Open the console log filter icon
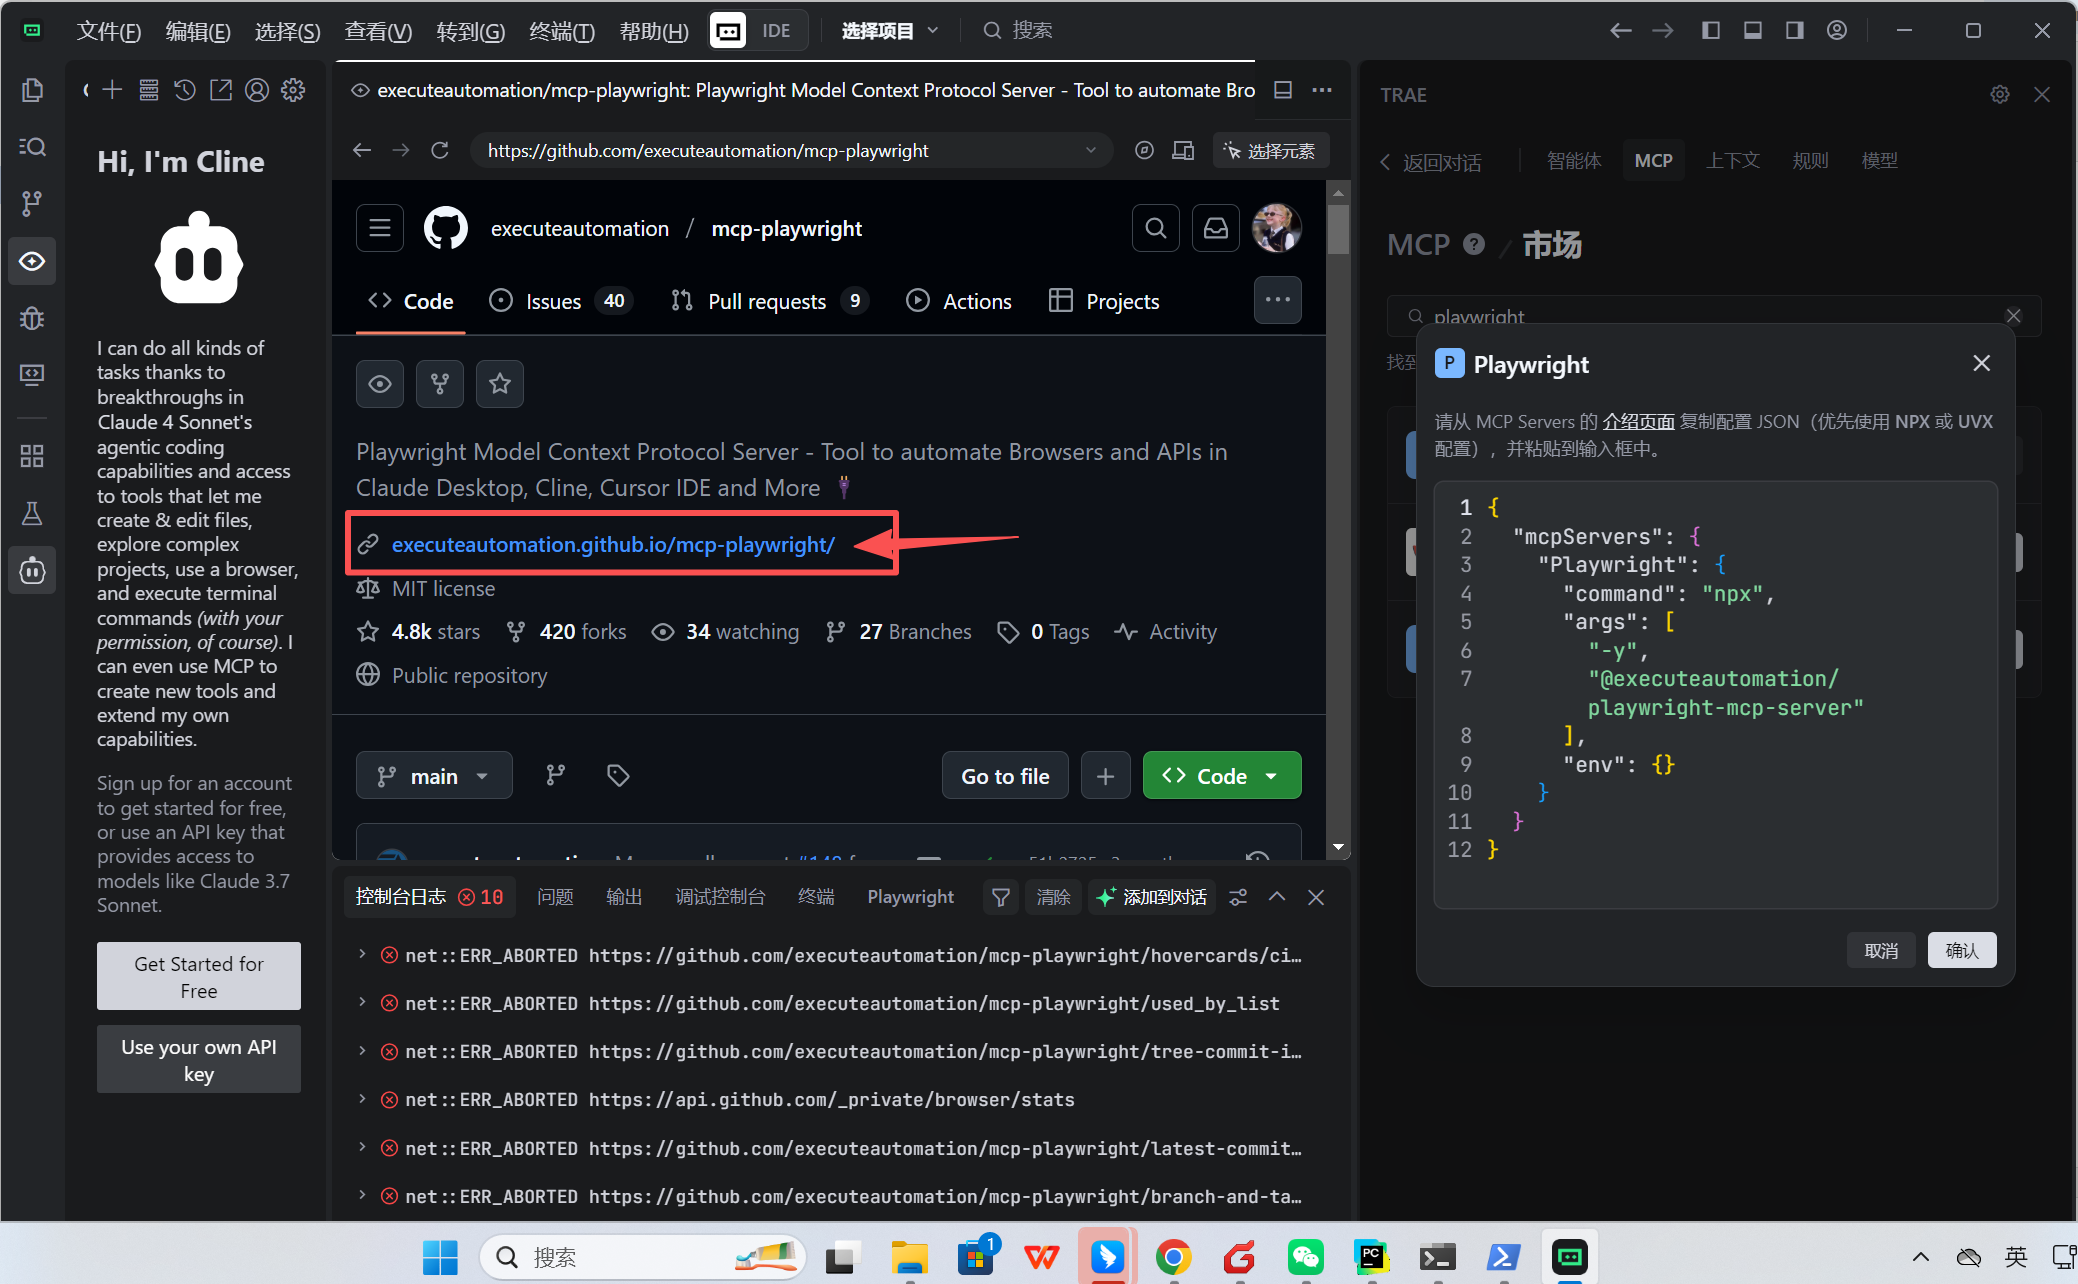 (1000, 898)
